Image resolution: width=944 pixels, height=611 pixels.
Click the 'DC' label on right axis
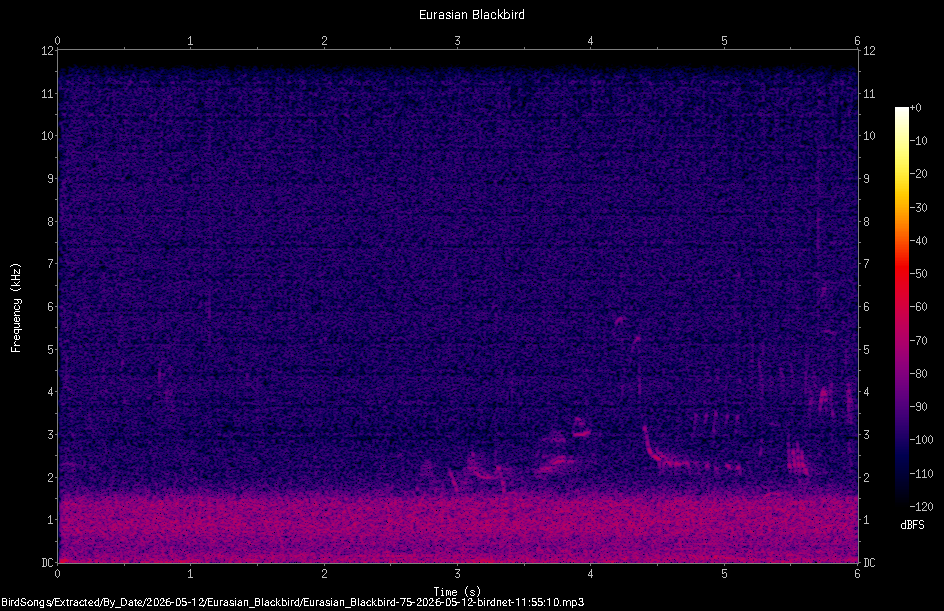(x=869, y=562)
